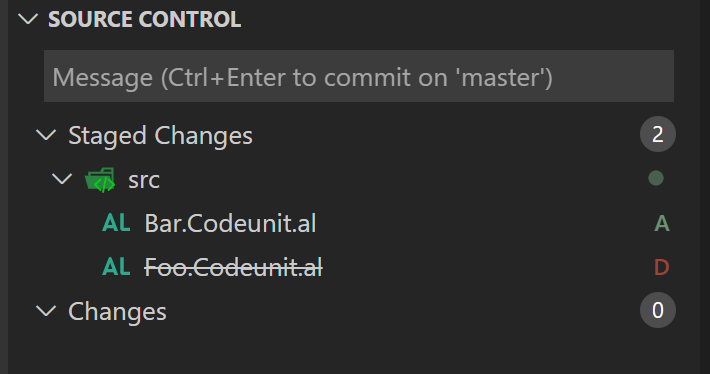Click the Changes count badge 0
710x374 pixels.
pyautogui.click(x=657, y=310)
